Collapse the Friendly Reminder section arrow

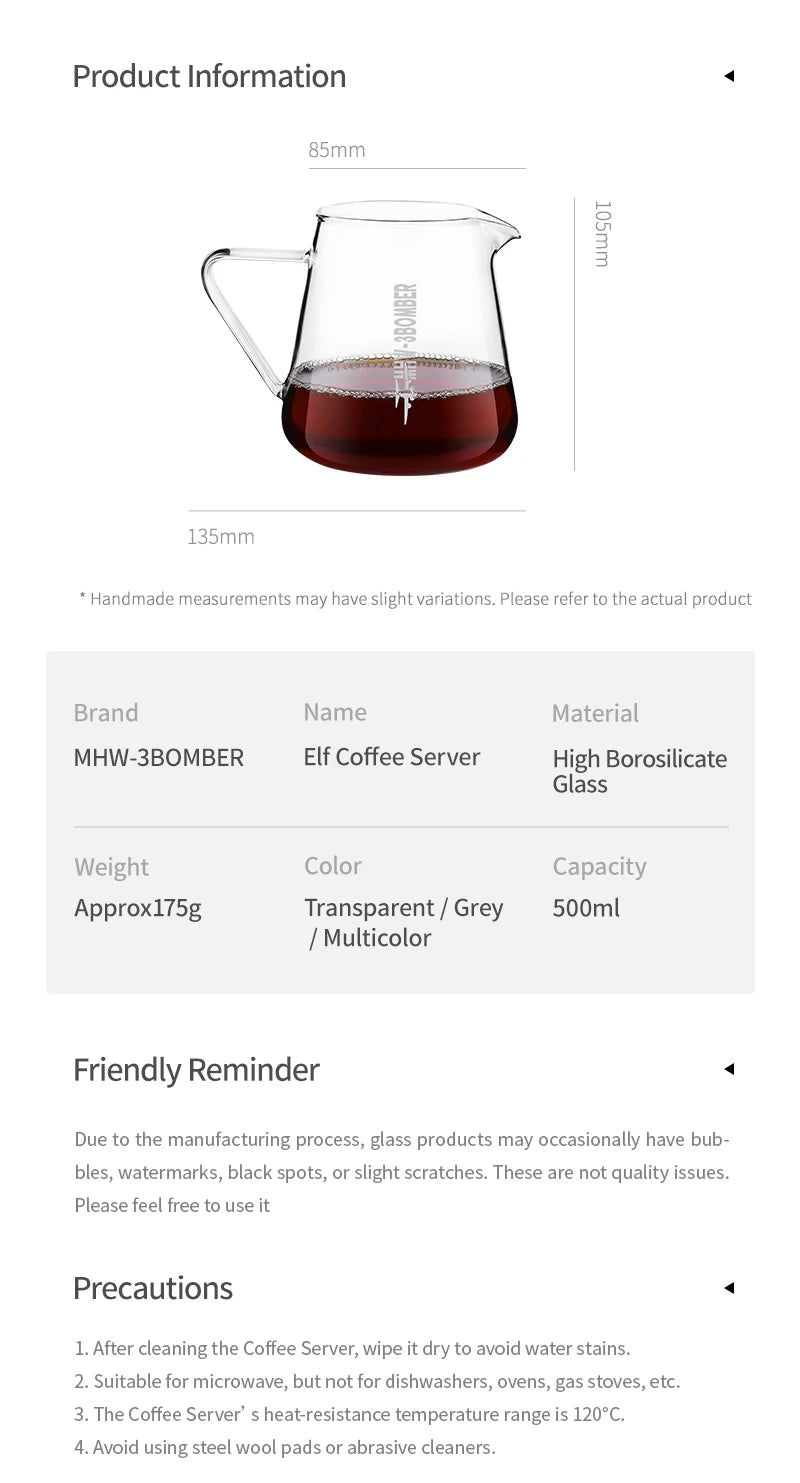click(729, 1069)
